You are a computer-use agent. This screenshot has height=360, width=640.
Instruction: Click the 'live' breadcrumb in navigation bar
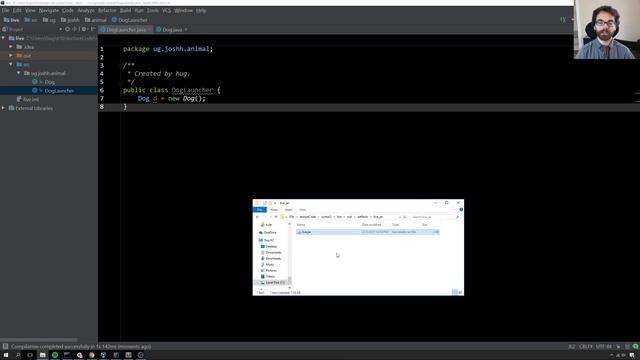[11, 20]
